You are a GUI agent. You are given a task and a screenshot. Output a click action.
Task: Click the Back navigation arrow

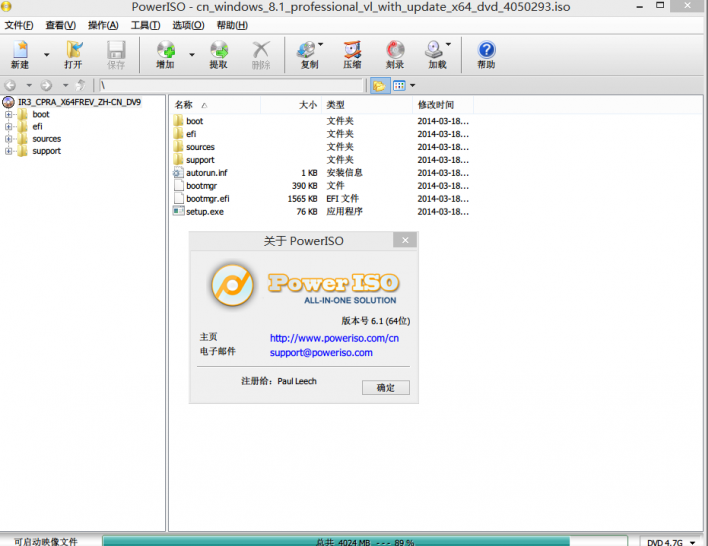click(x=10, y=85)
